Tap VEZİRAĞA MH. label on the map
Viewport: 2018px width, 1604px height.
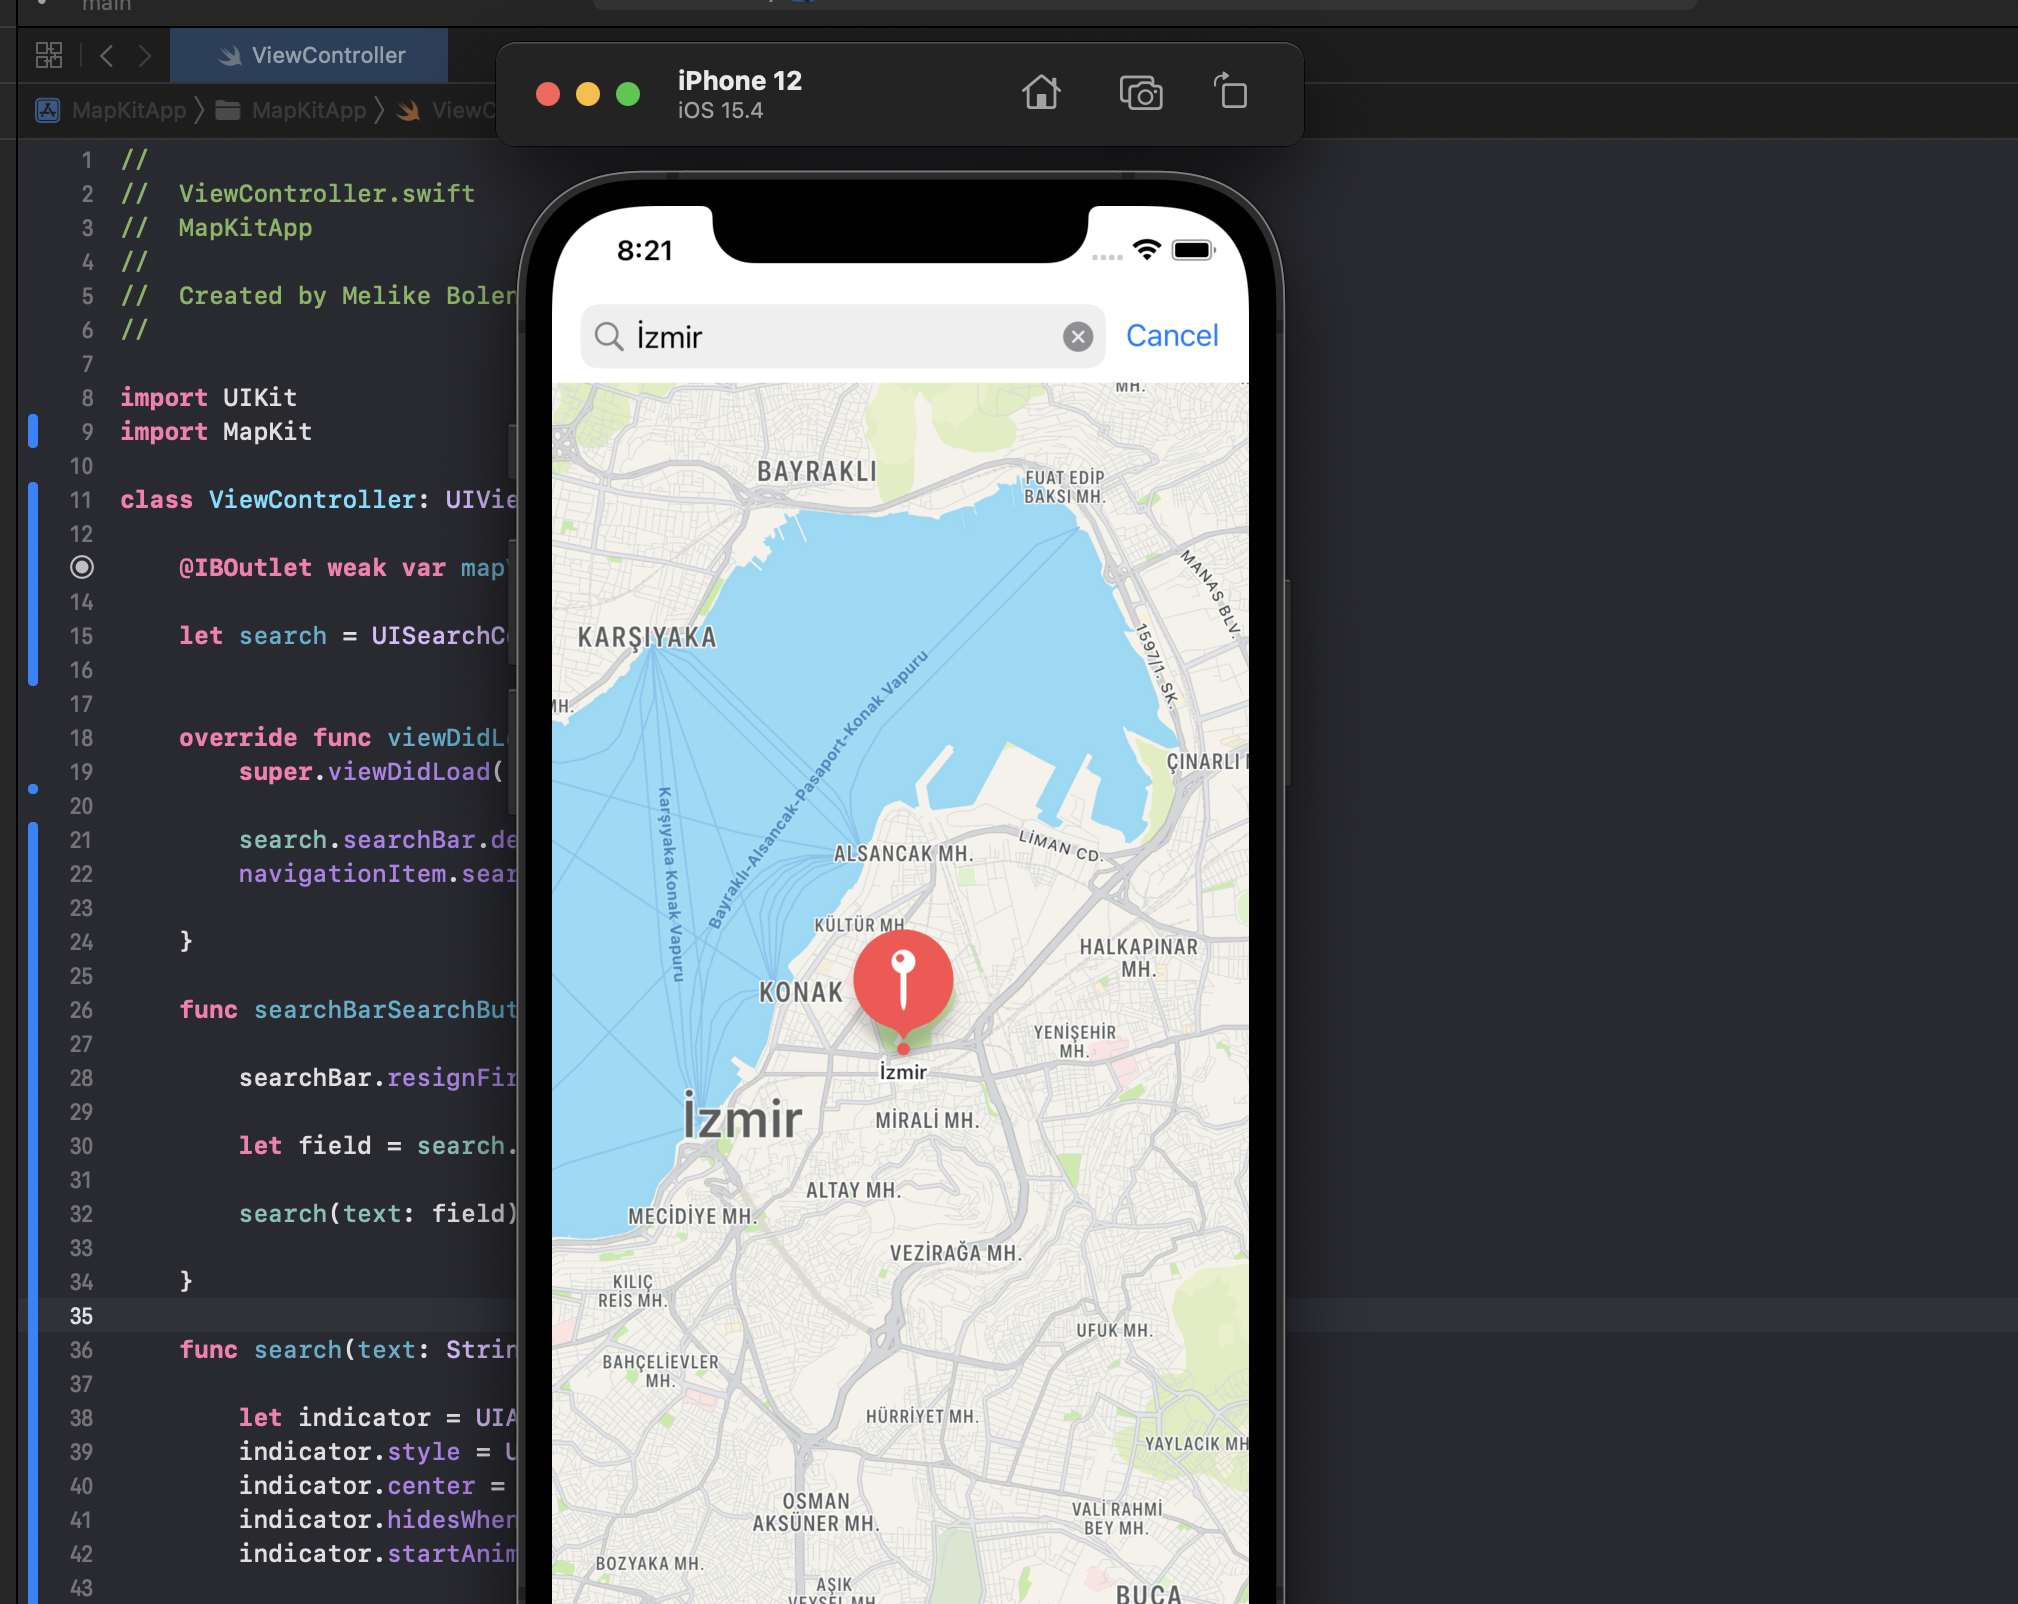(x=956, y=1253)
